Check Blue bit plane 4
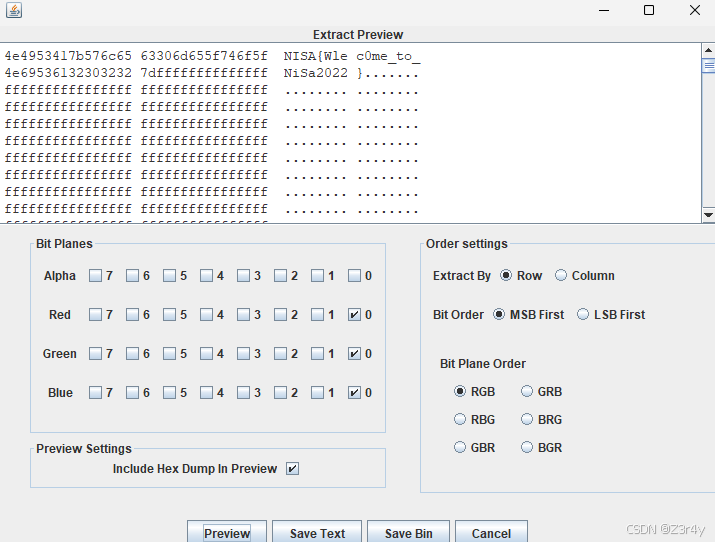The image size is (715, 542). click(x=206, y=392)
